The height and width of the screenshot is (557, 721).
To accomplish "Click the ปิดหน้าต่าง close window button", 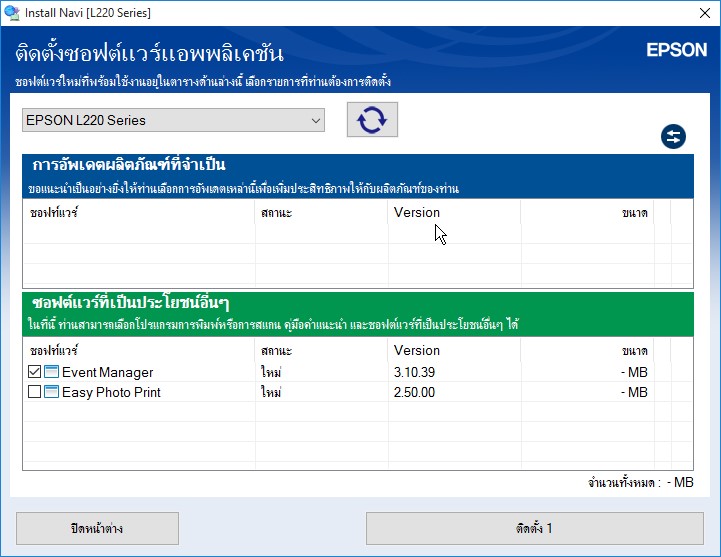I will tap(97, 528).
